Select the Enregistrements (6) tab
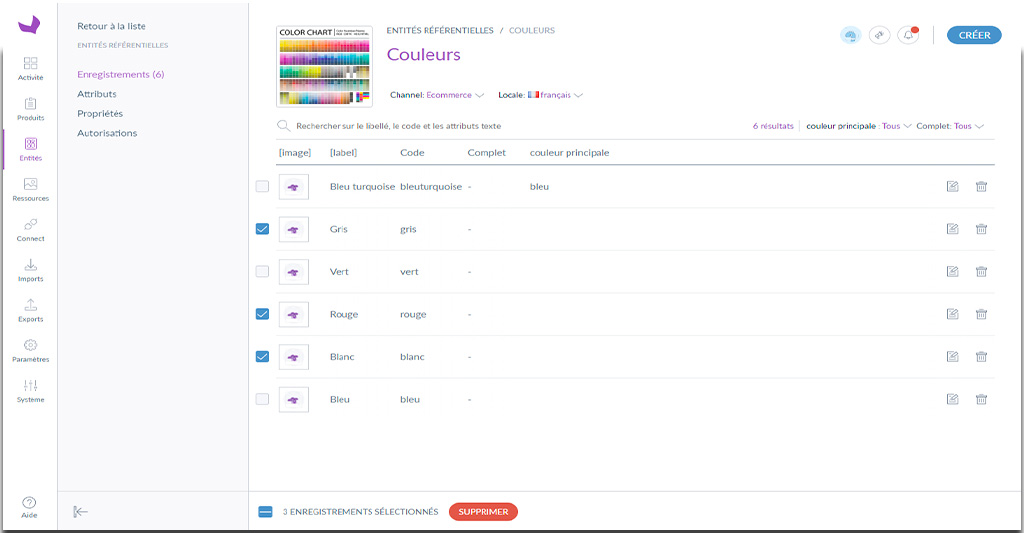 pos(121,74)
